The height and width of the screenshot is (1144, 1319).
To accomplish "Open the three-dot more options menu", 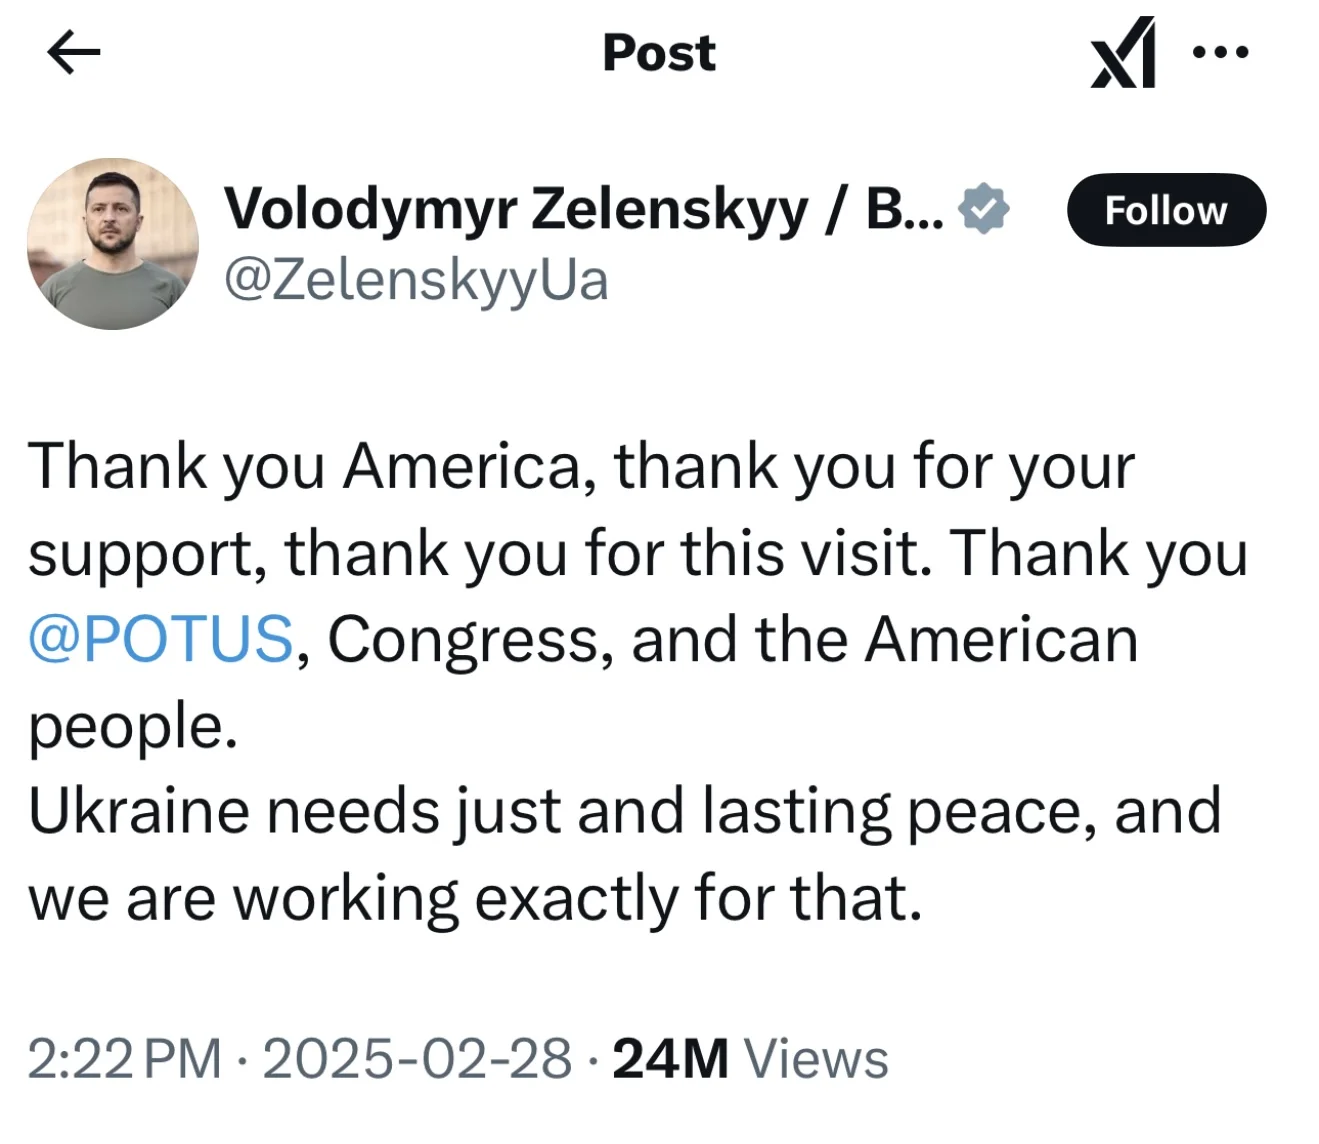I will 1221,52.
